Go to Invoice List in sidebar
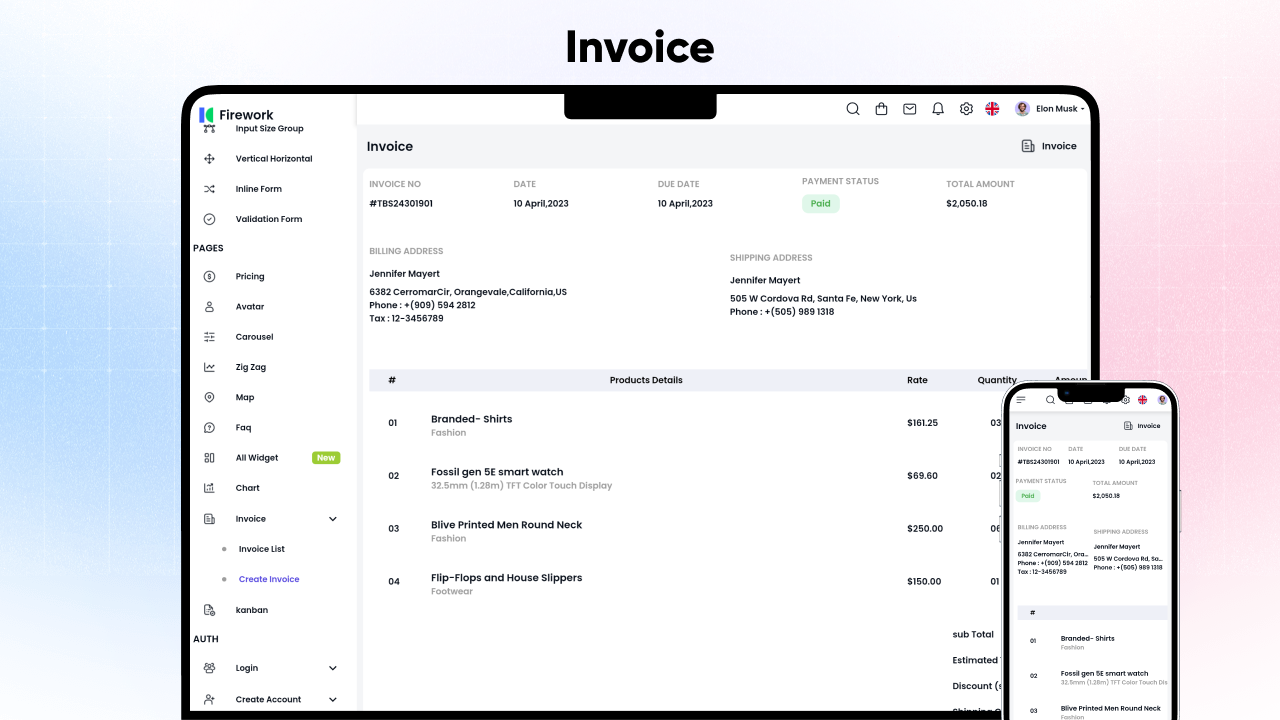 pyautogui.click(x=262, y=549)
